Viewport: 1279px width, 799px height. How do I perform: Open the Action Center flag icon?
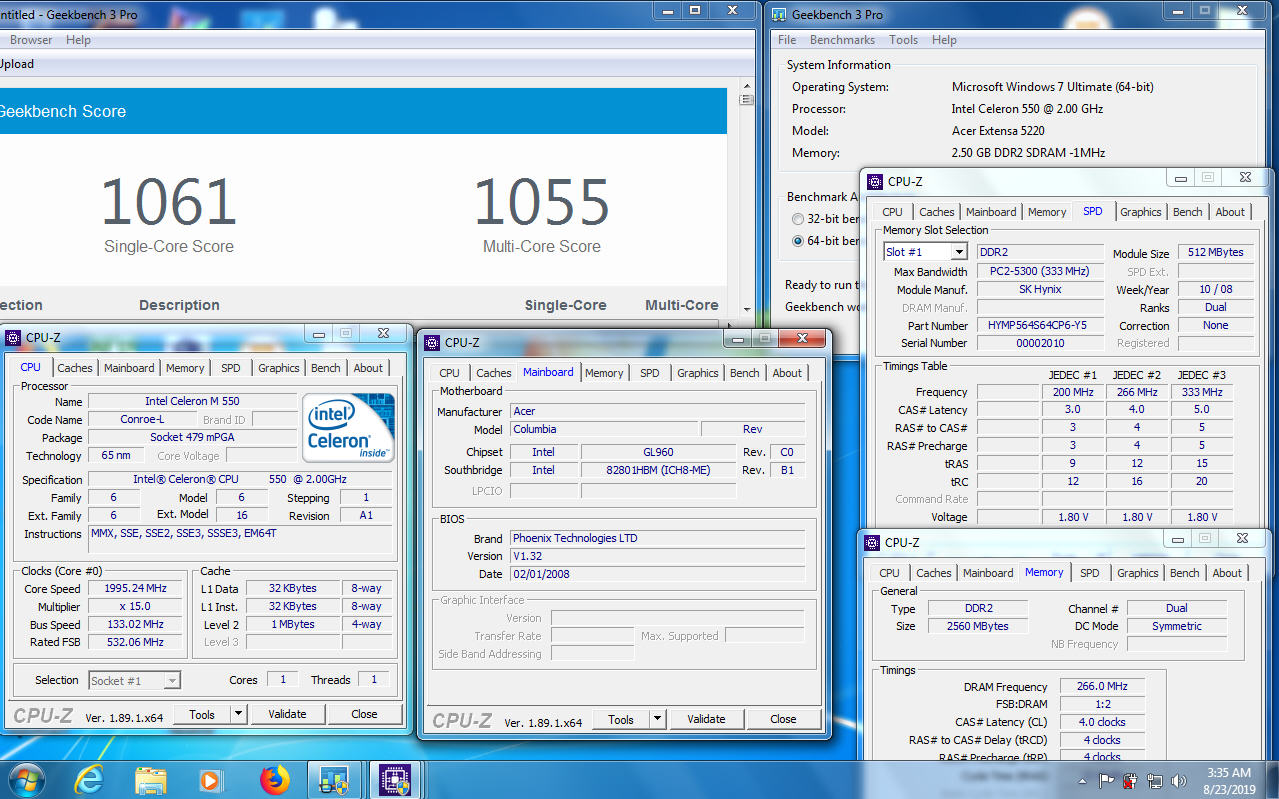pyautogui.click(x=1107, y=780)
